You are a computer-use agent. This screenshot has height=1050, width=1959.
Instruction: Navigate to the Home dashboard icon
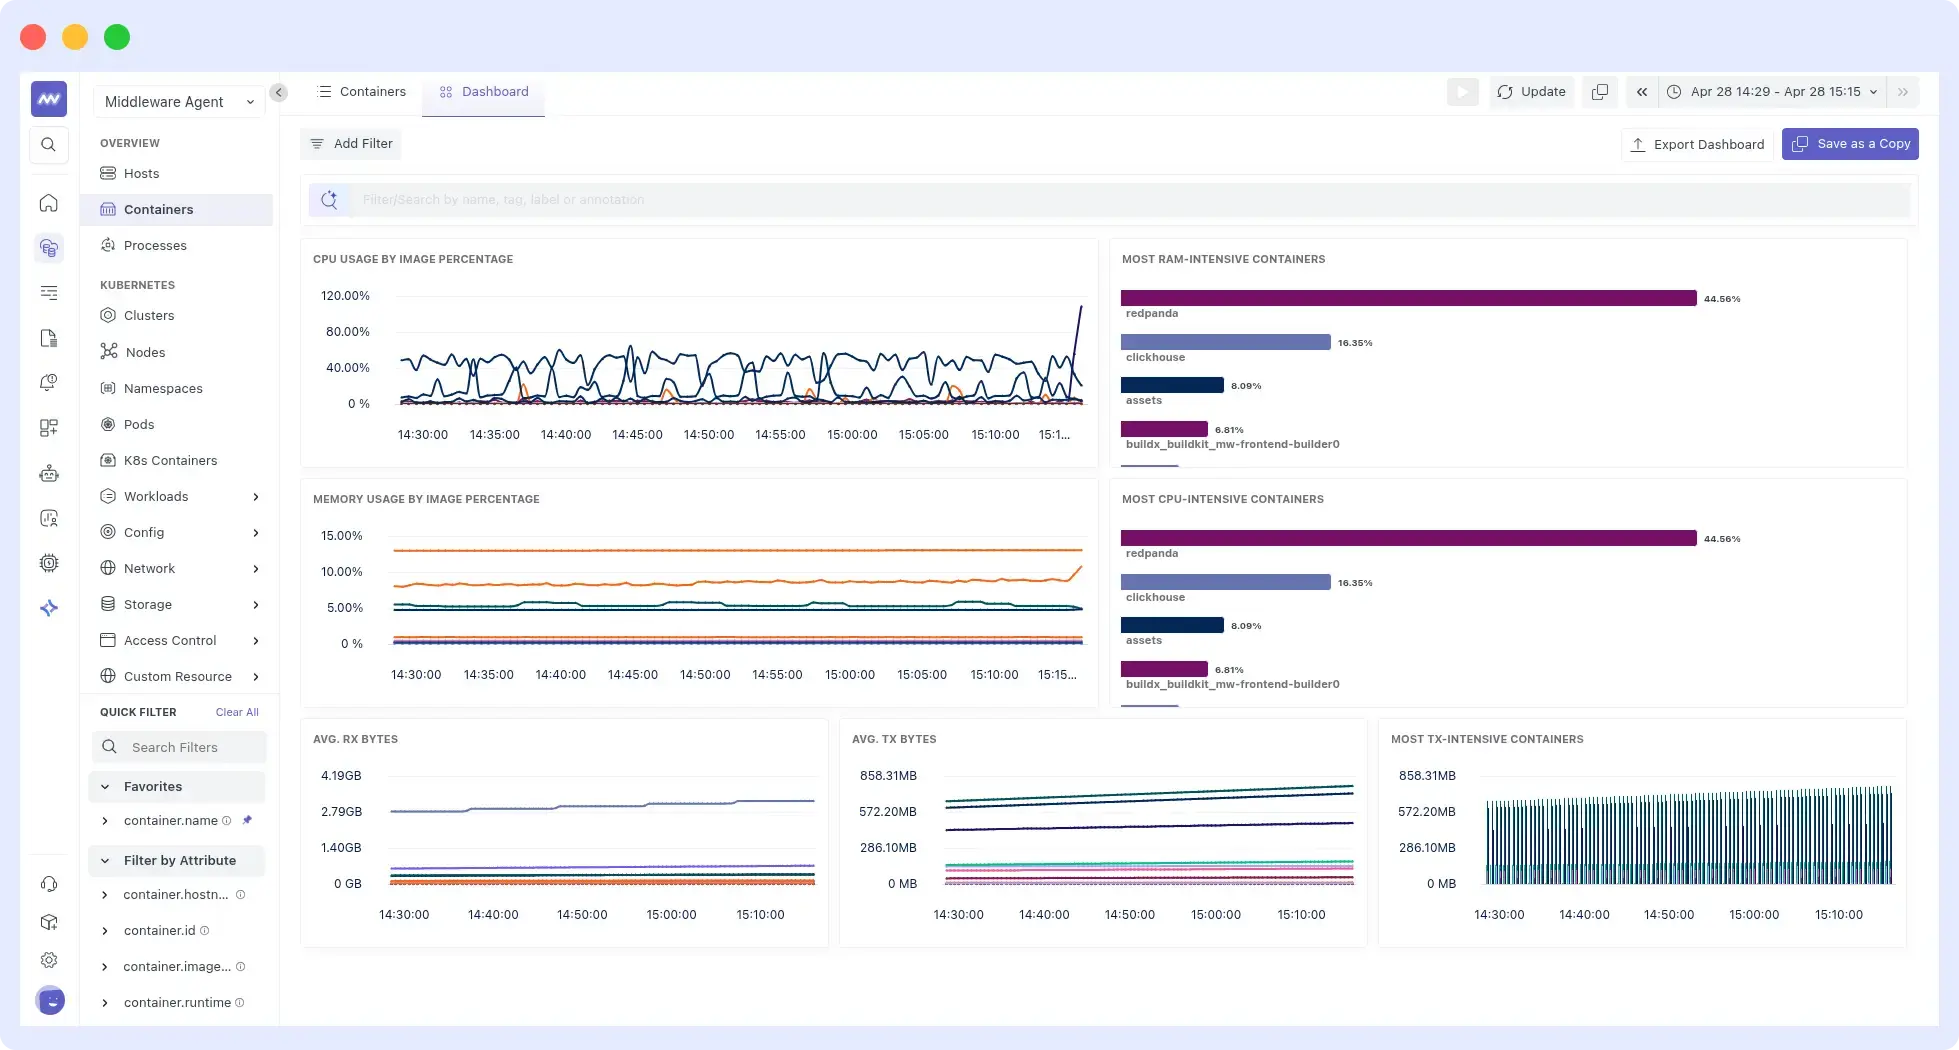click(x=49, y=203)
